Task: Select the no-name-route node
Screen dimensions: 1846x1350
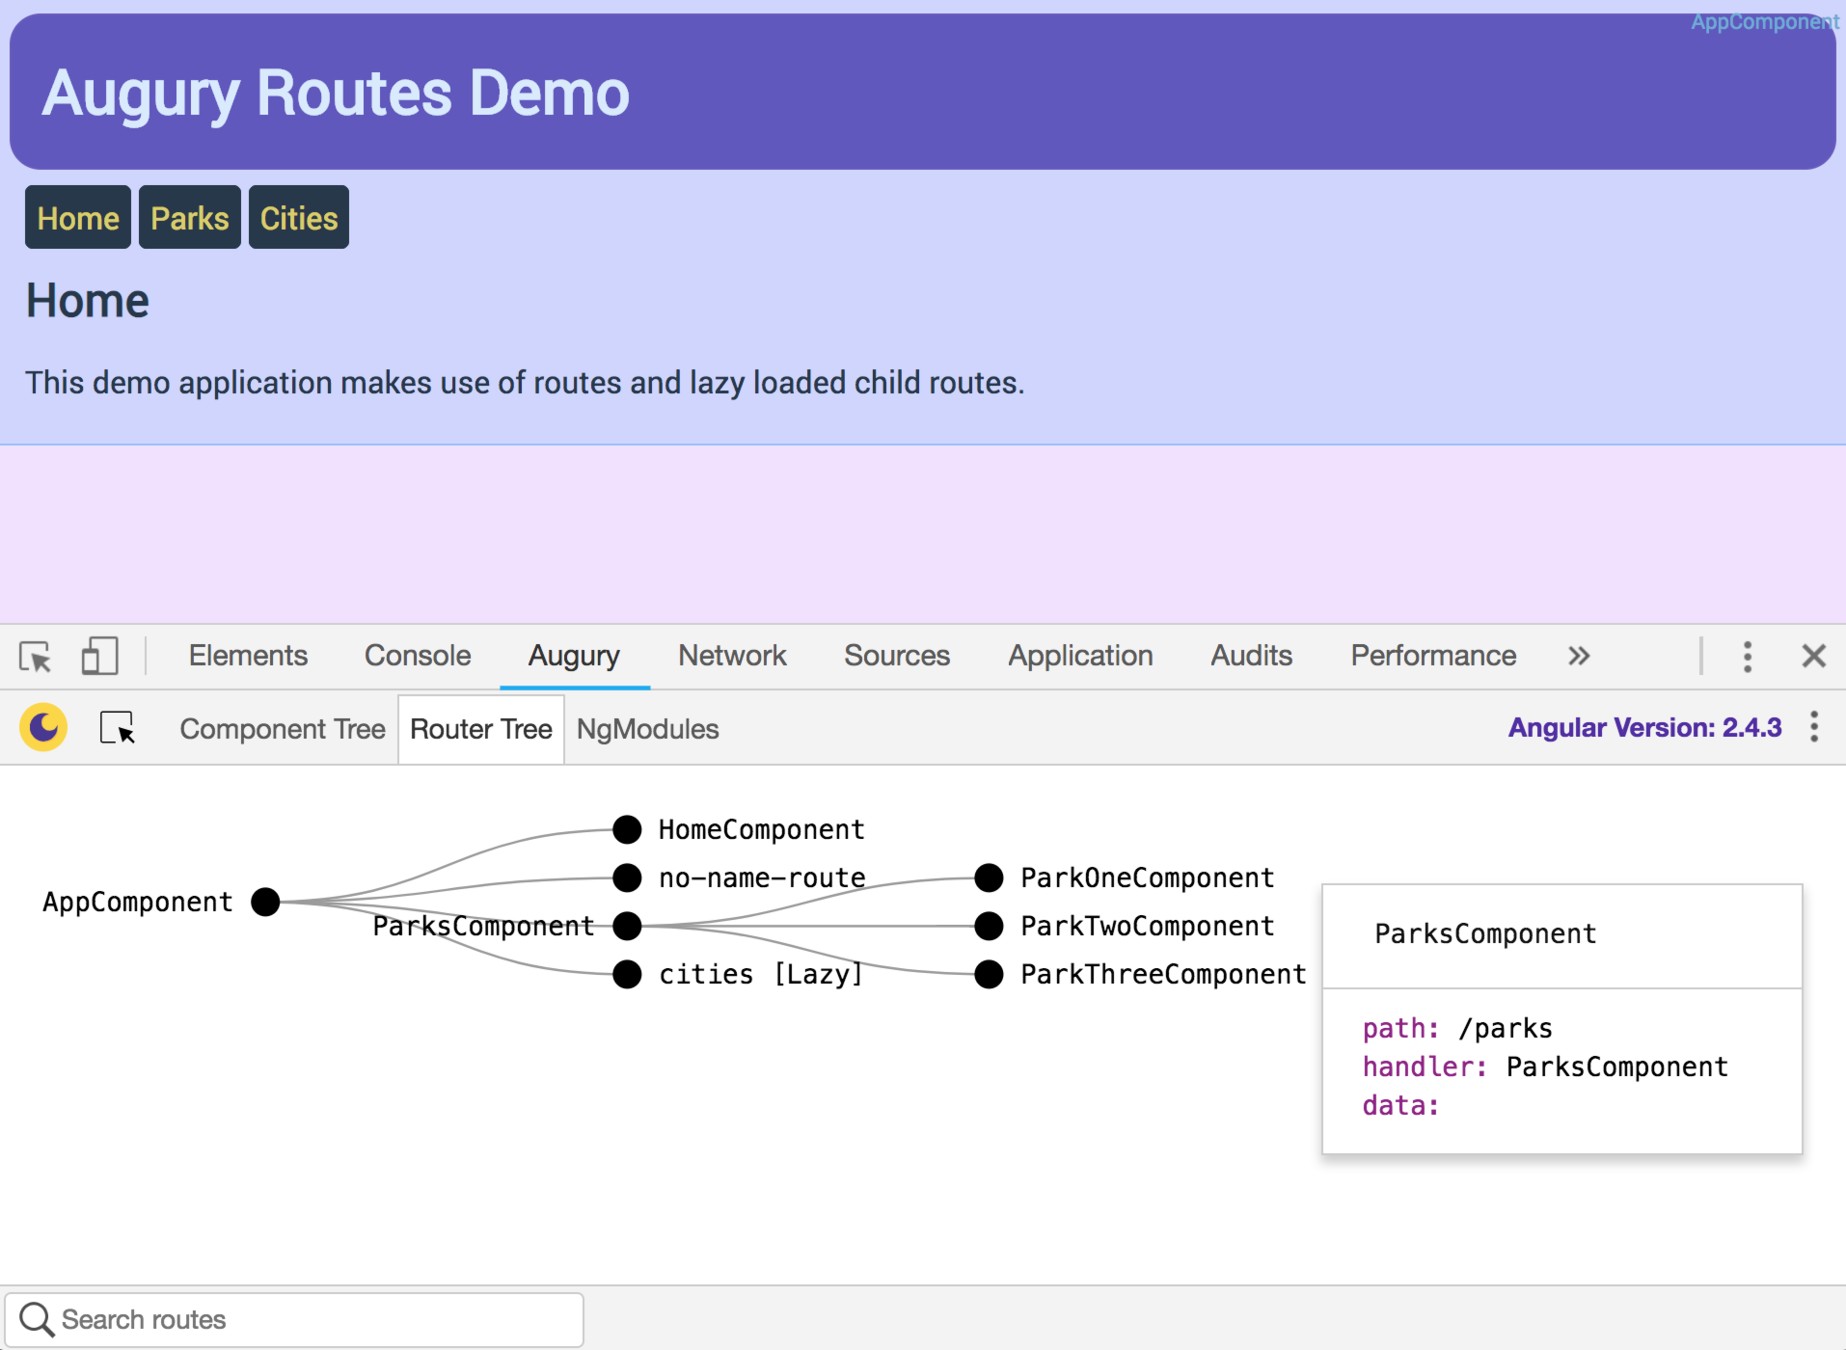Action: click(x=627, y=877)
